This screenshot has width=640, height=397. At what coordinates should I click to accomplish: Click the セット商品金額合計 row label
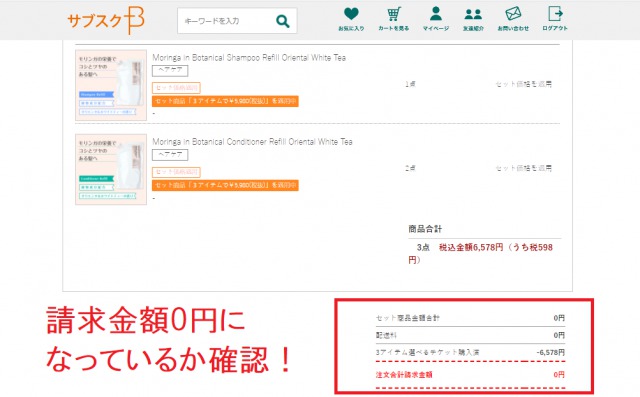tap(407, 318)
